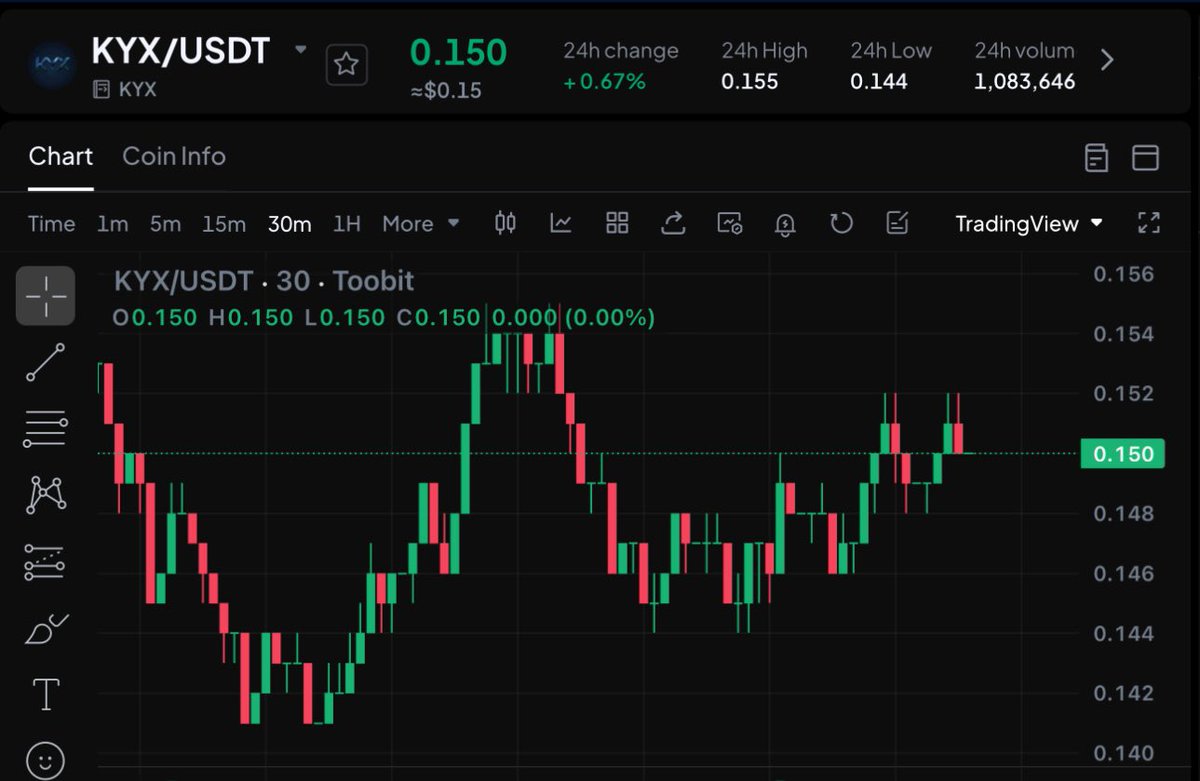This screenshot has width=1200, height=781.
Task: Open the order book document icon
Action: 1096,157
